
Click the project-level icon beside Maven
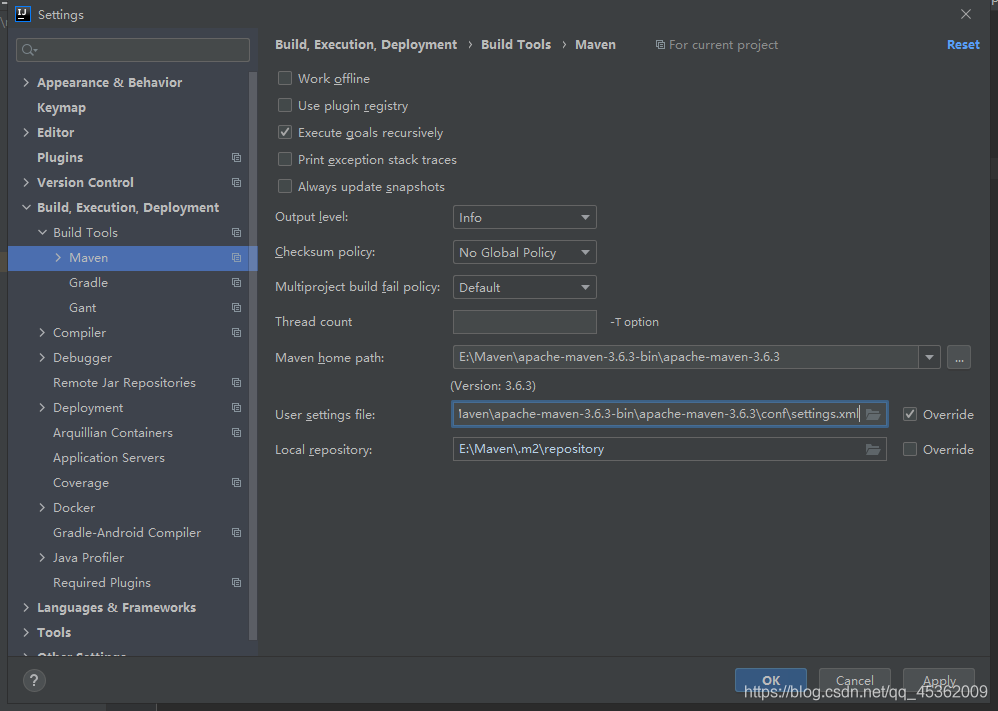(236, 258)
